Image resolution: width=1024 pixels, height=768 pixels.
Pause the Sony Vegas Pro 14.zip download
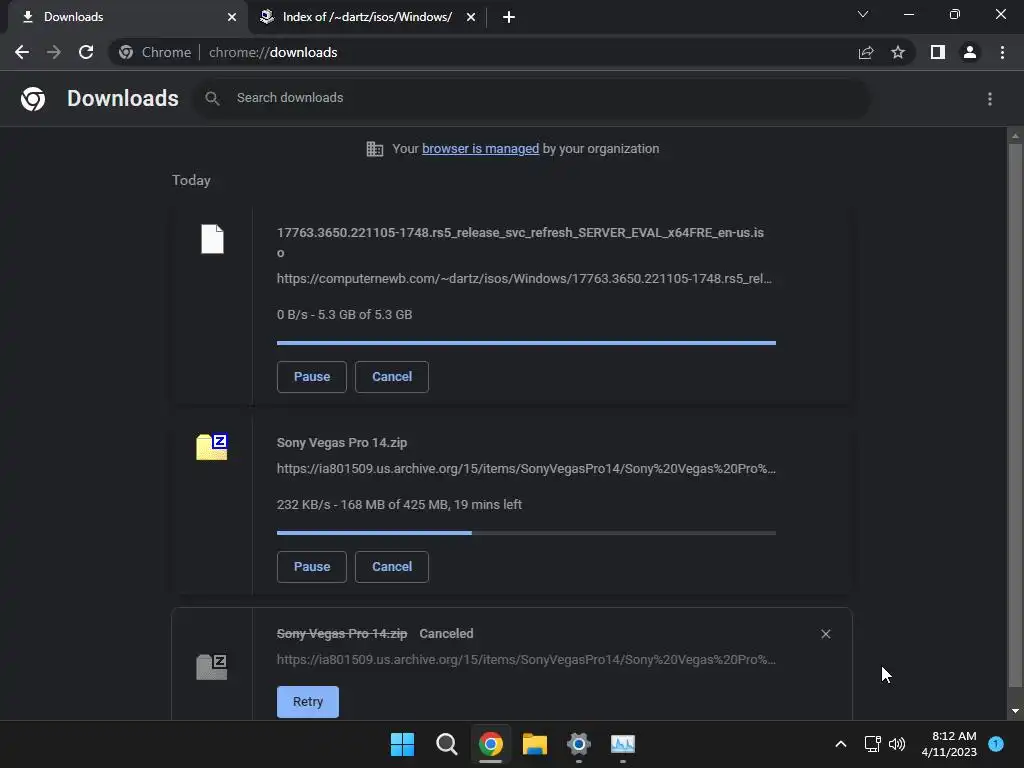pyautogui.click(x=312, y=567)
